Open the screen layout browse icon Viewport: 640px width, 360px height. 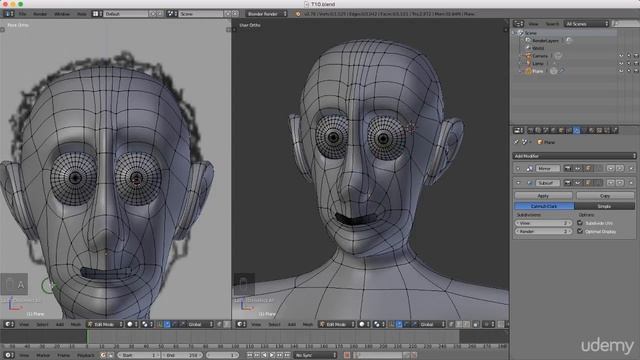tap(96, 13)
